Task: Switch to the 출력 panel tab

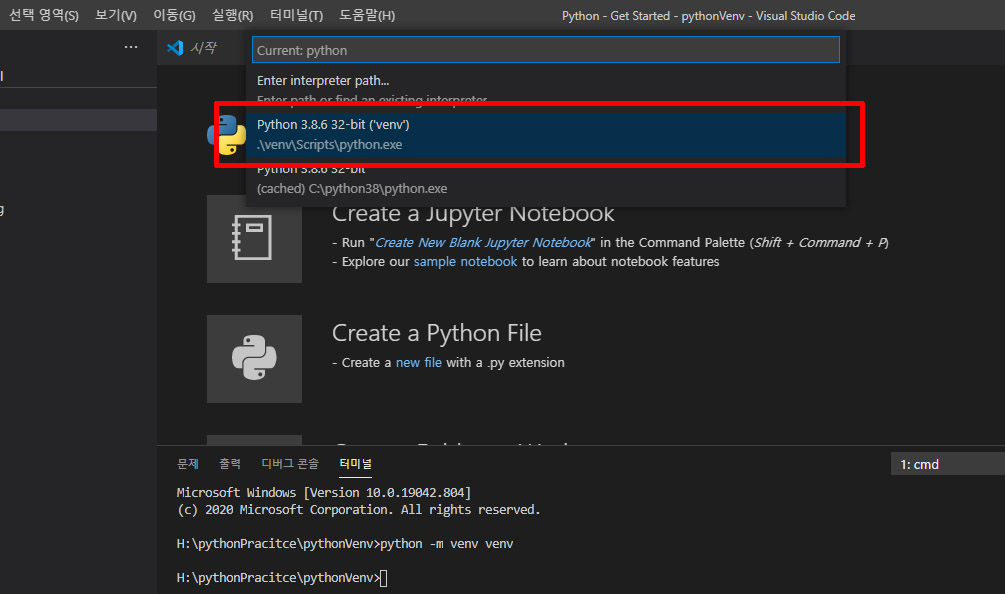Action: (231, 463)
